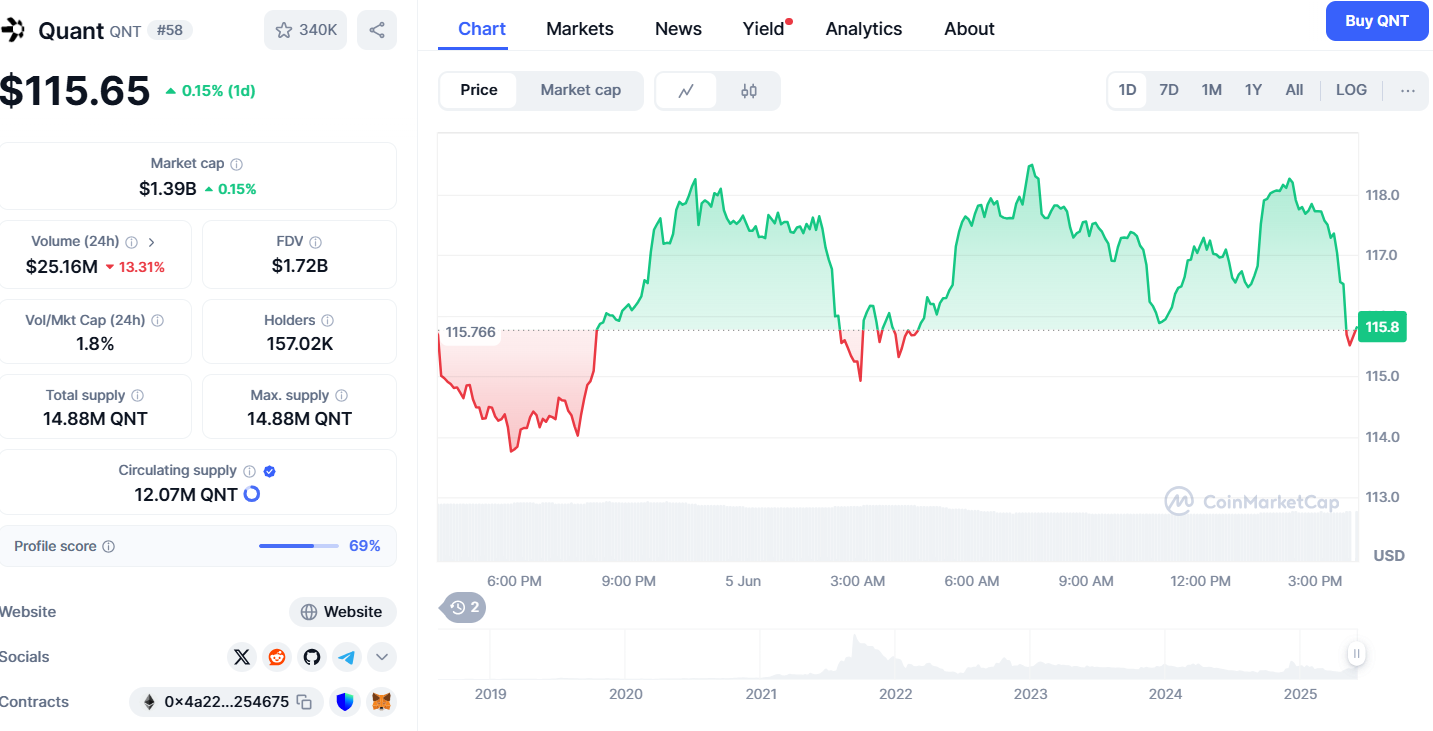Open the Analytics tab
The height and width of the screenshot is (731, 1433).
click(864, 29)
